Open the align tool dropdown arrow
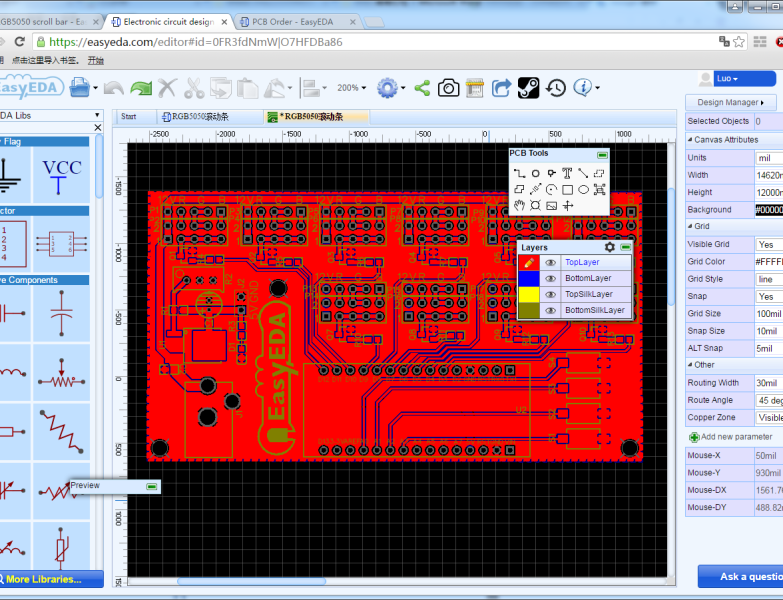783x600 pixels. tap(325, 88)
